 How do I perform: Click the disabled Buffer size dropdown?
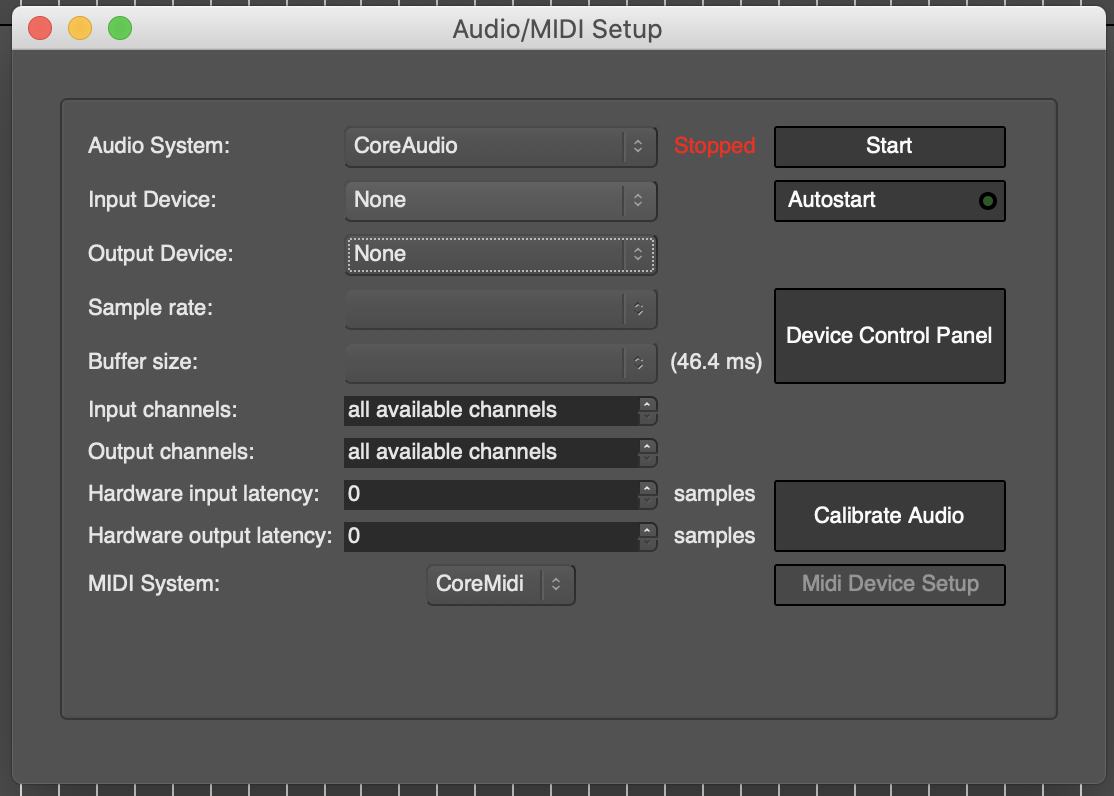click(500, 362)
